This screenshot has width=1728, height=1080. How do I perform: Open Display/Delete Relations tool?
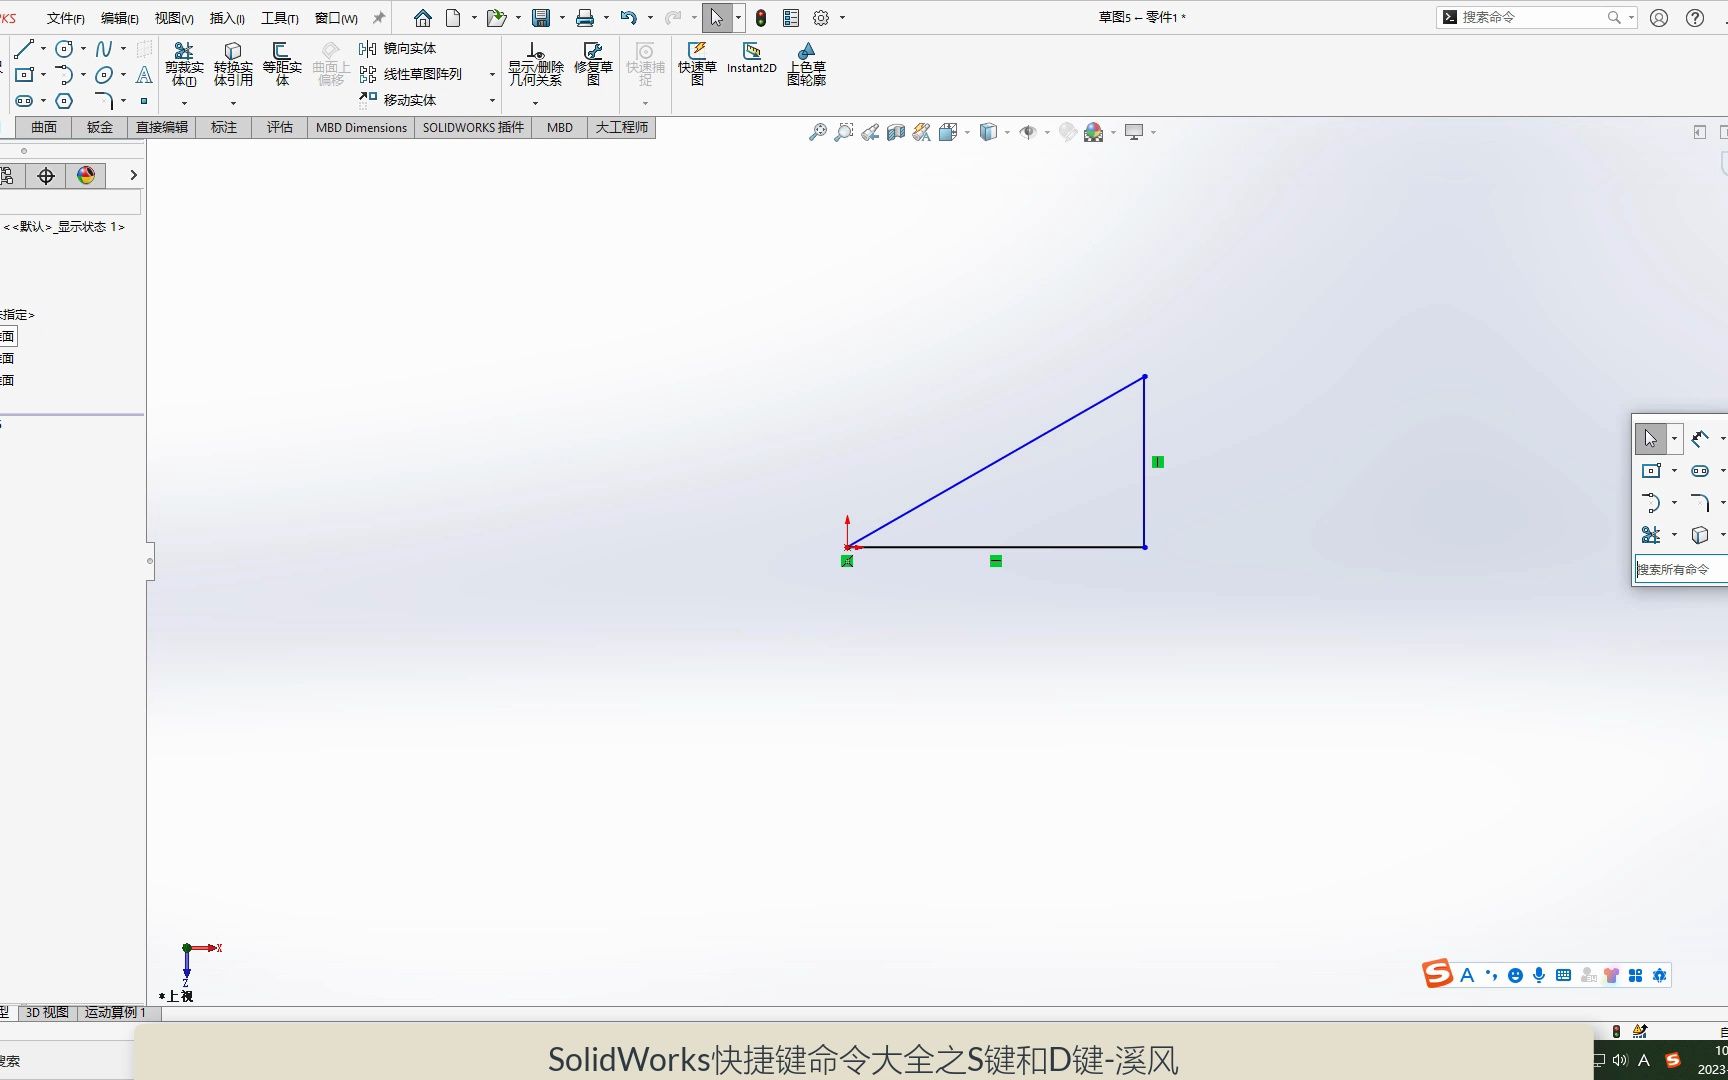(535, 62)
